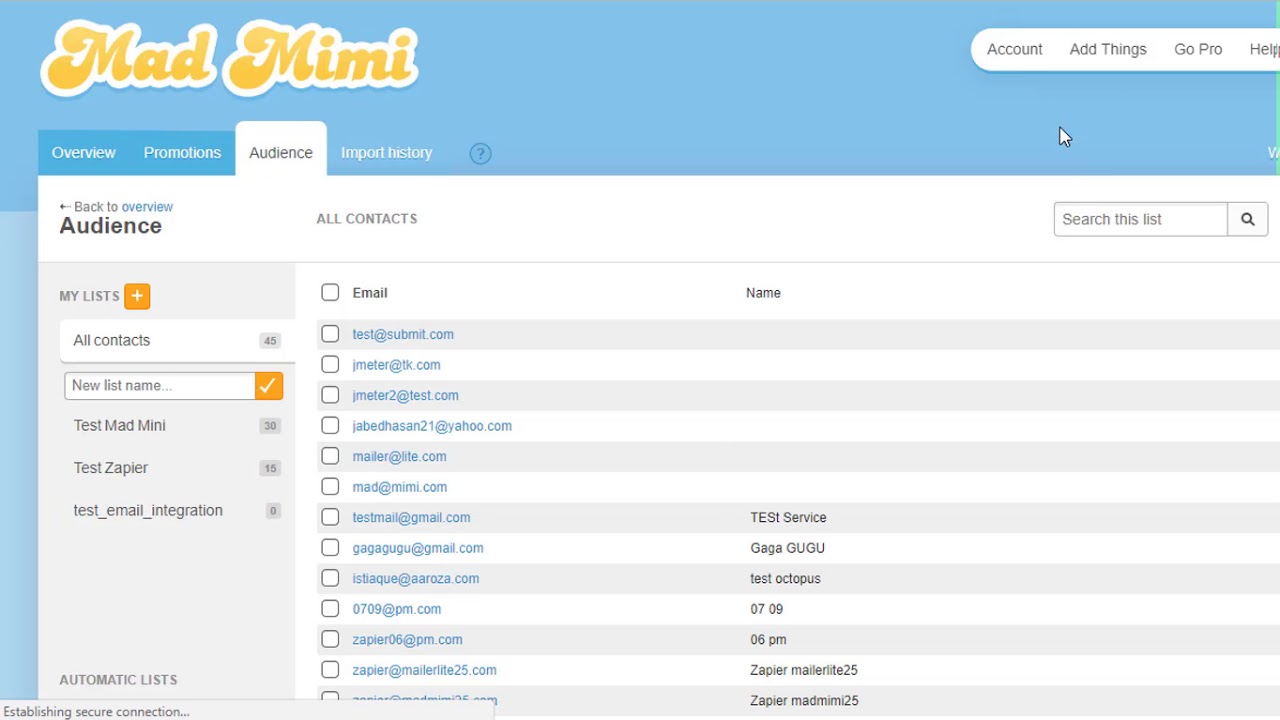Image resolution: width=1280 pixels, height=720 pixels.
Task: Focus the New list name field
Action: pyautogui.click(x=160, y=386)
